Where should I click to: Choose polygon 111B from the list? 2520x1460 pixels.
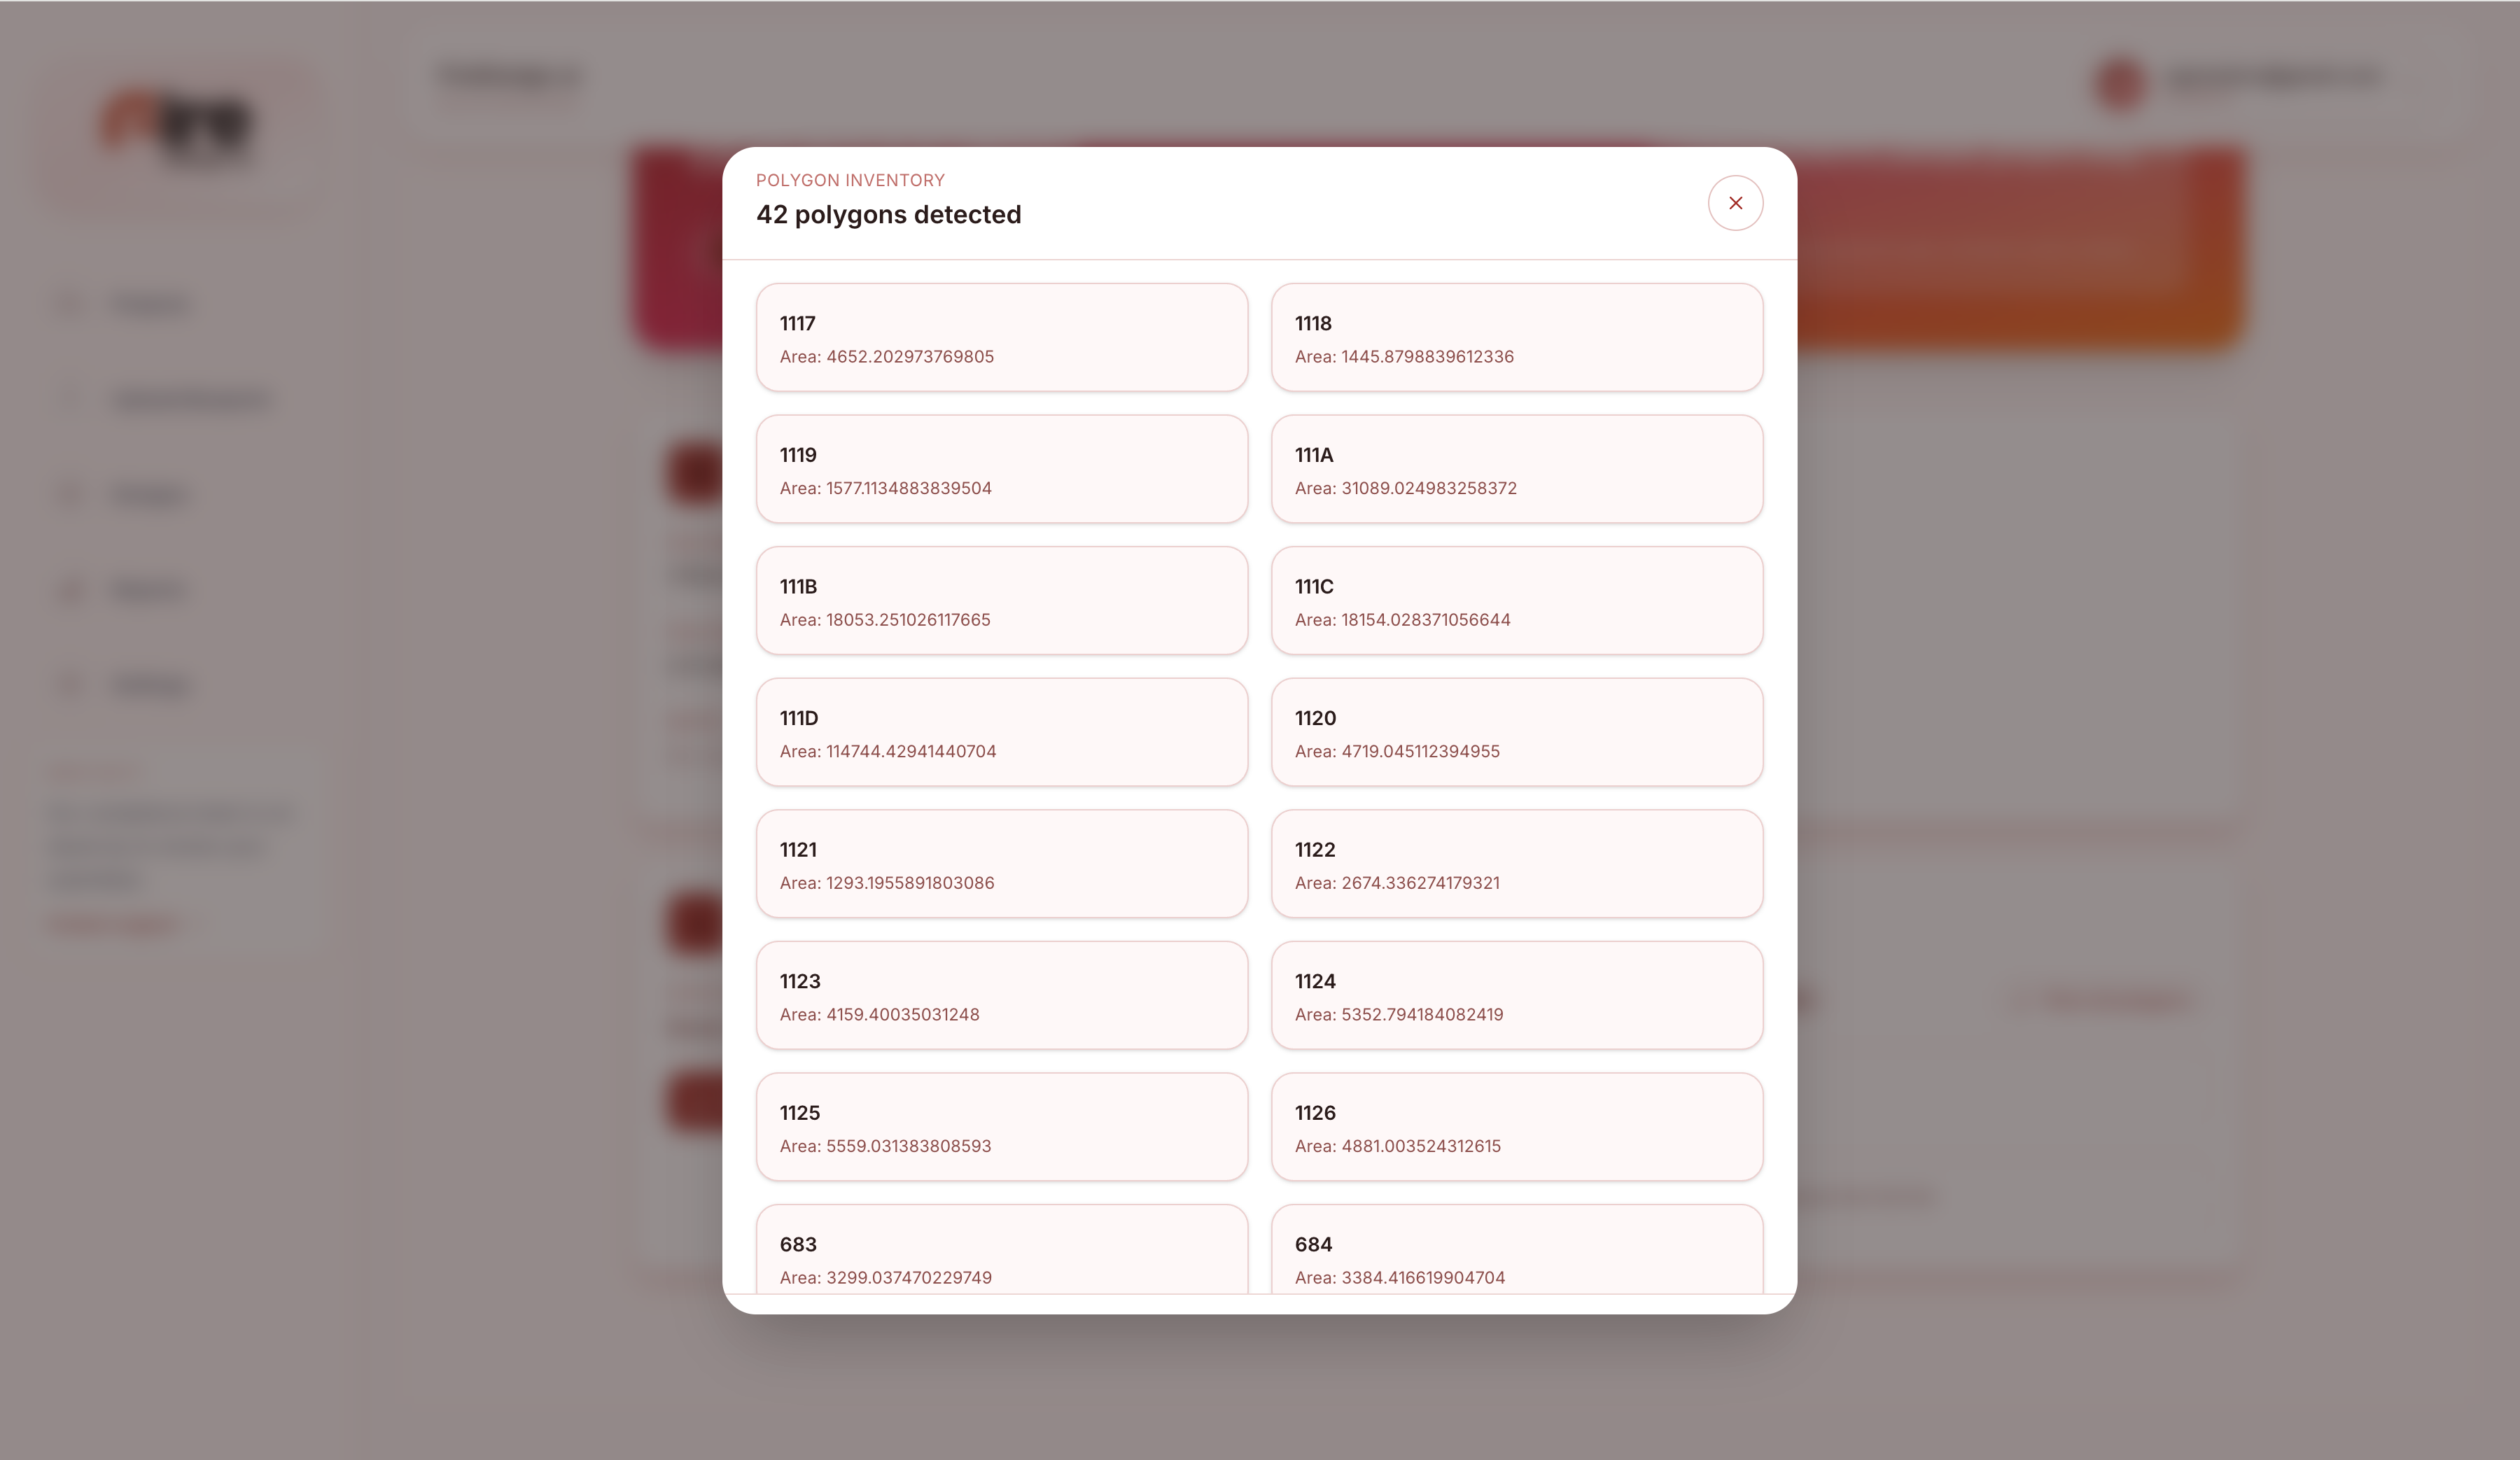click(1001, 601)
